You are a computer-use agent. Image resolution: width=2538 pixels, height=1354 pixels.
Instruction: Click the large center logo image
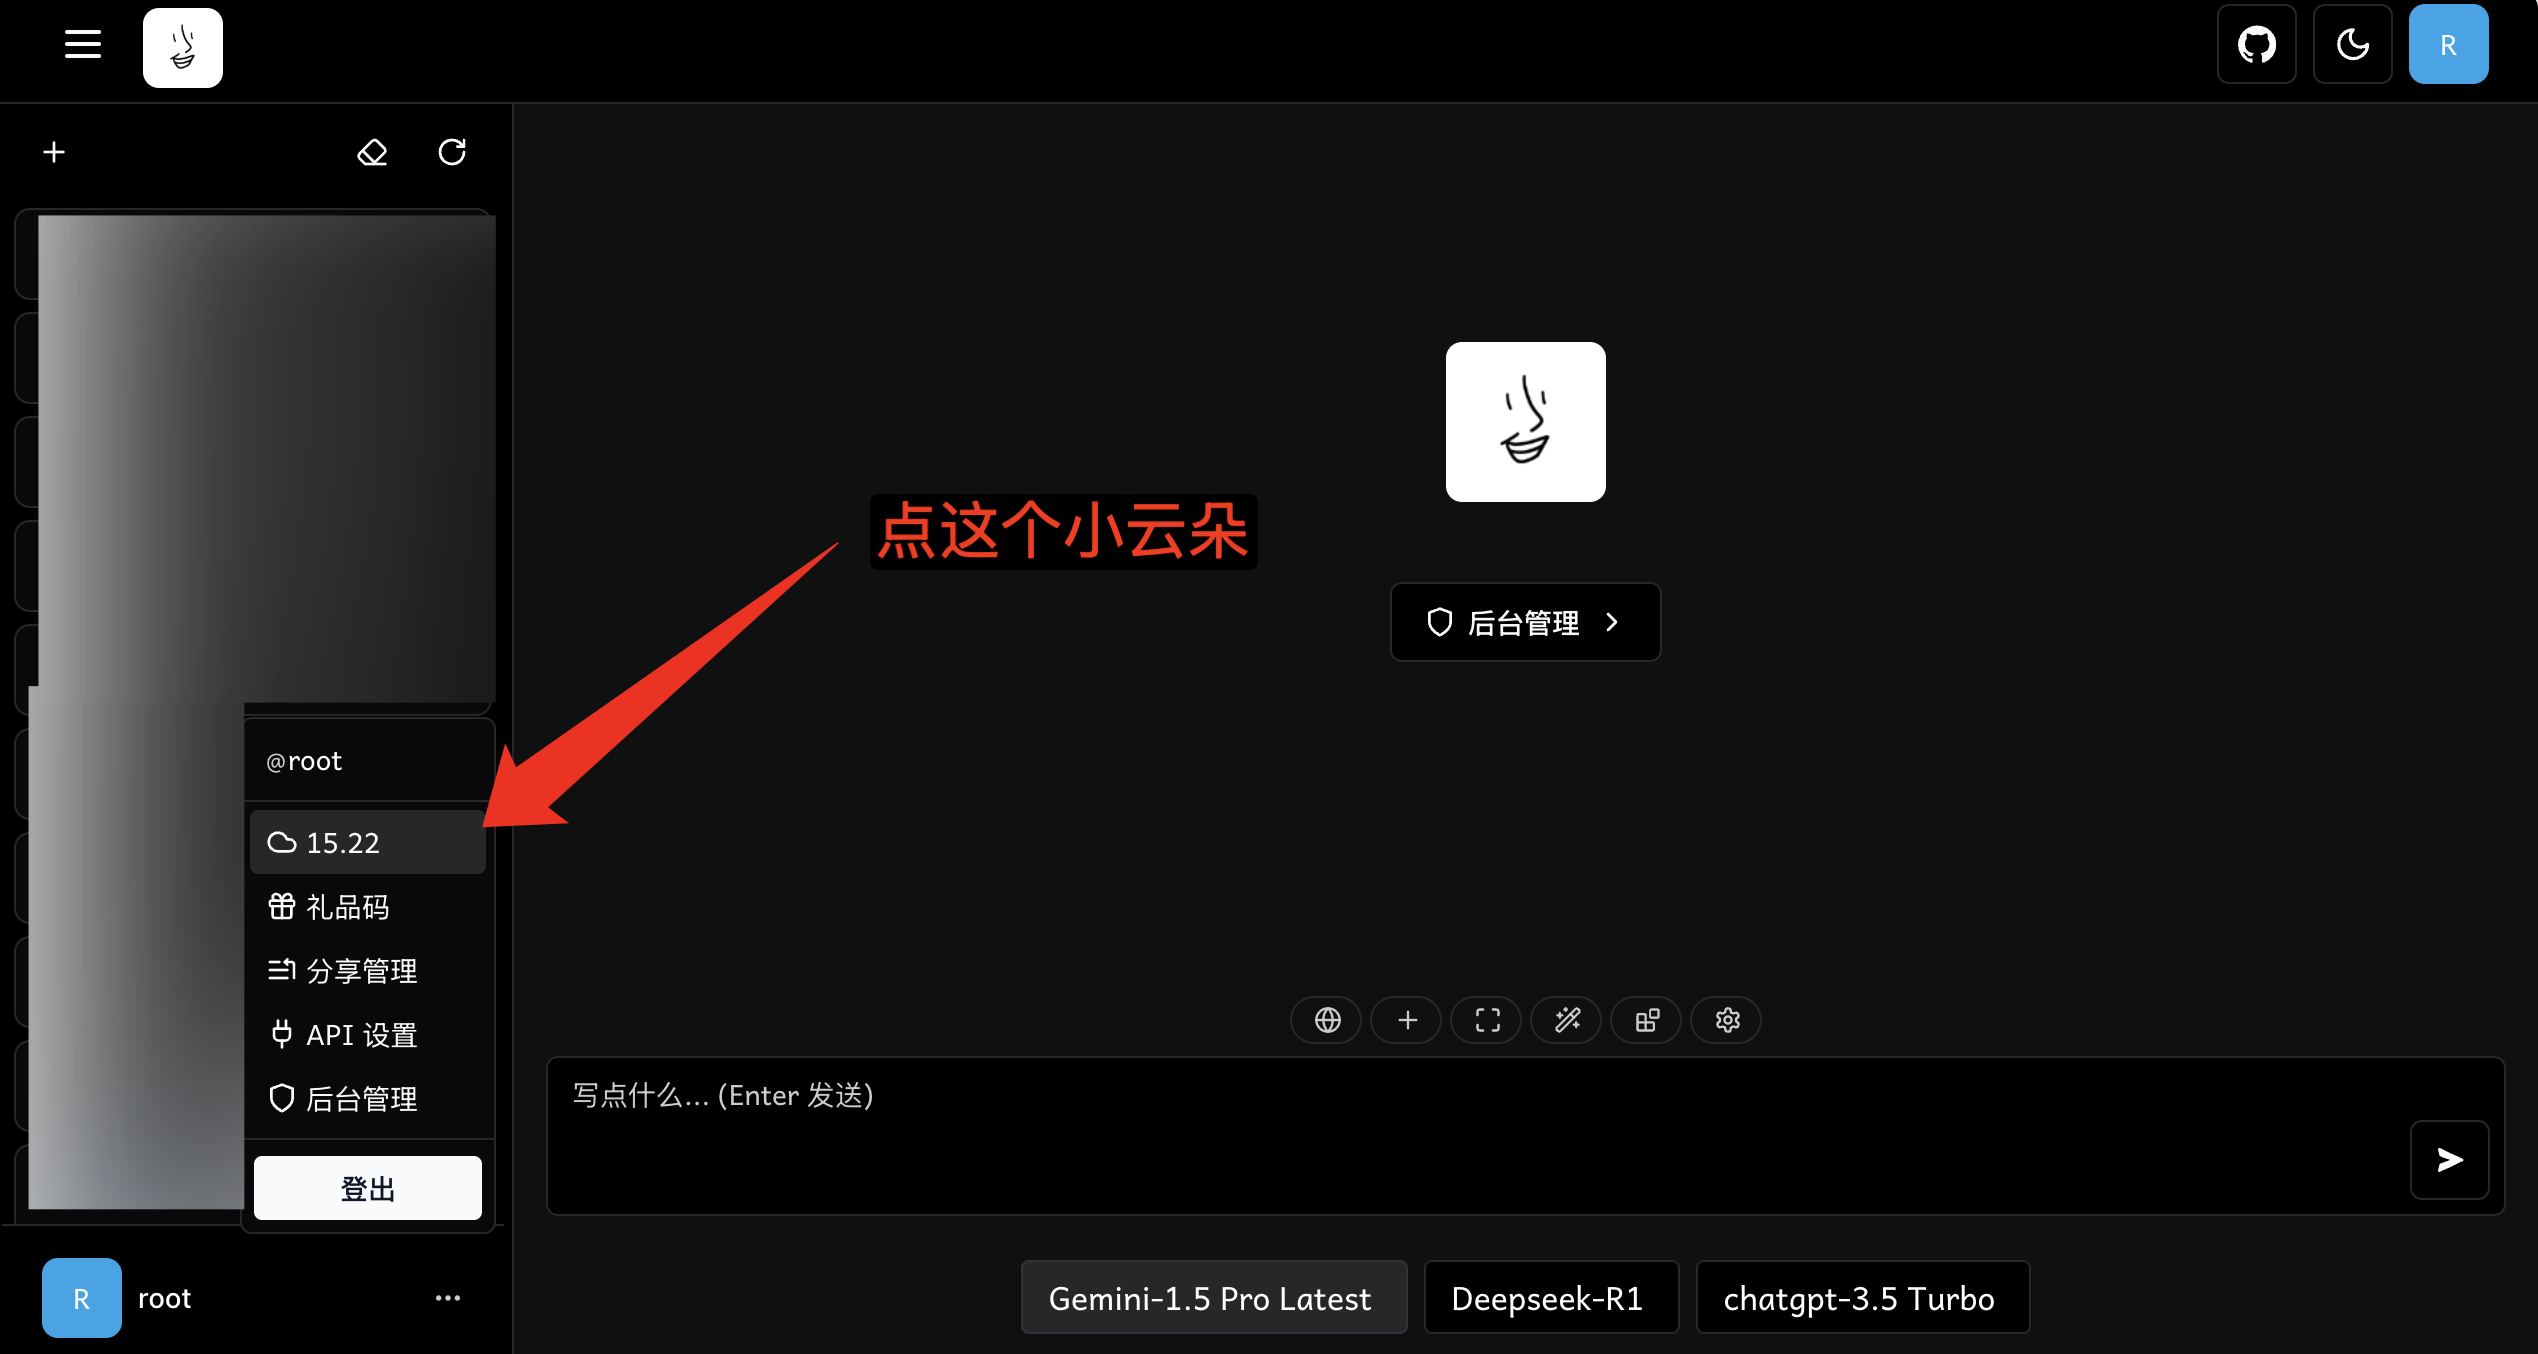click(x=1526, y=422)
